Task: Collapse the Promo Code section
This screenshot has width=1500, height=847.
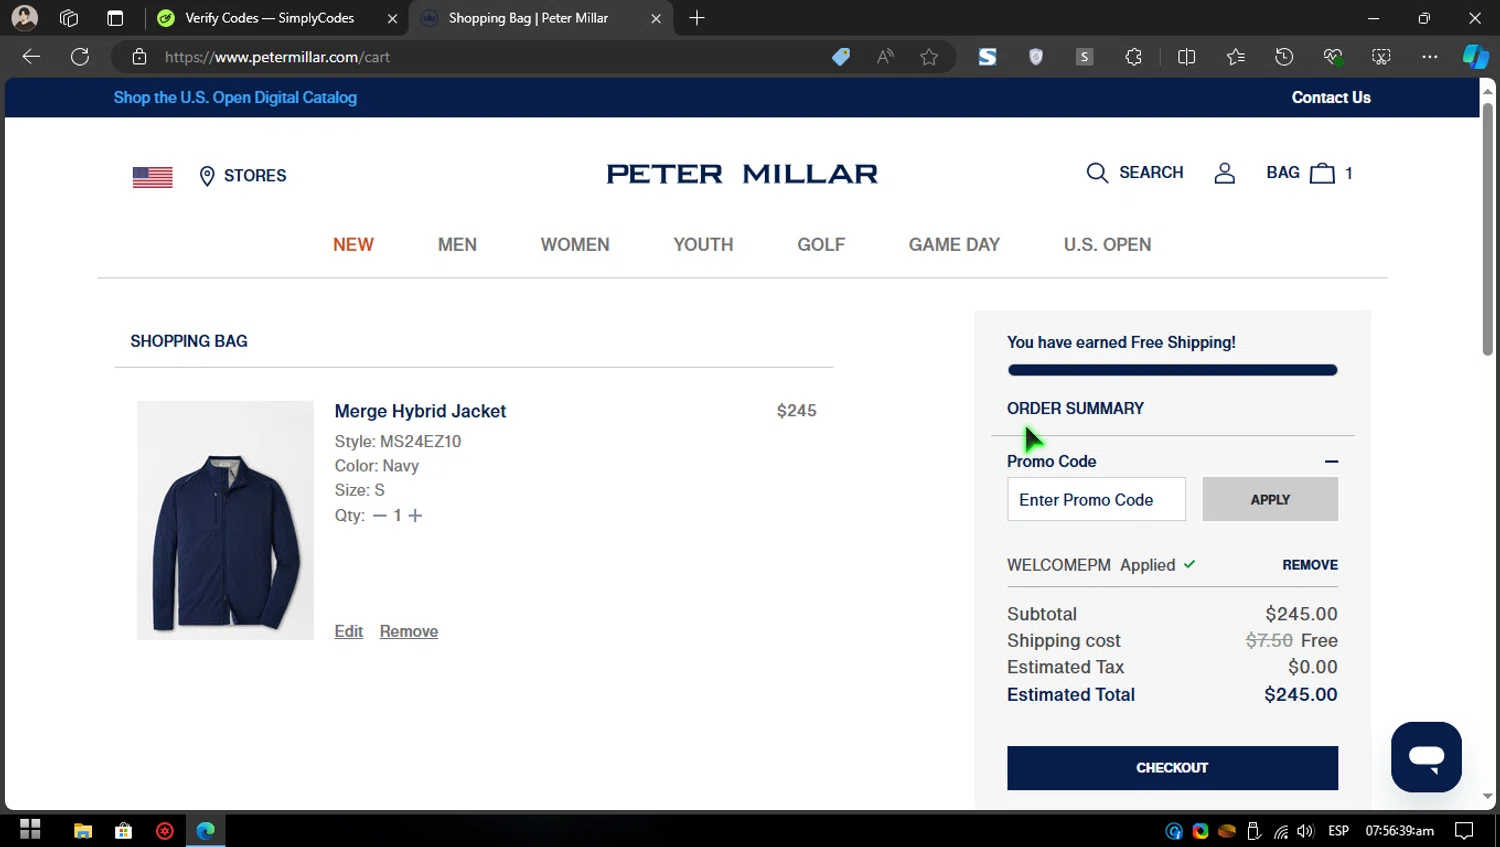Action: tap(1331, 462)
